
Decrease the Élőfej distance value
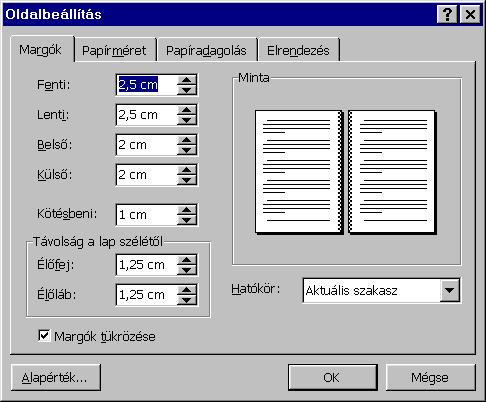pyautogui.click(x=187, y=270)
